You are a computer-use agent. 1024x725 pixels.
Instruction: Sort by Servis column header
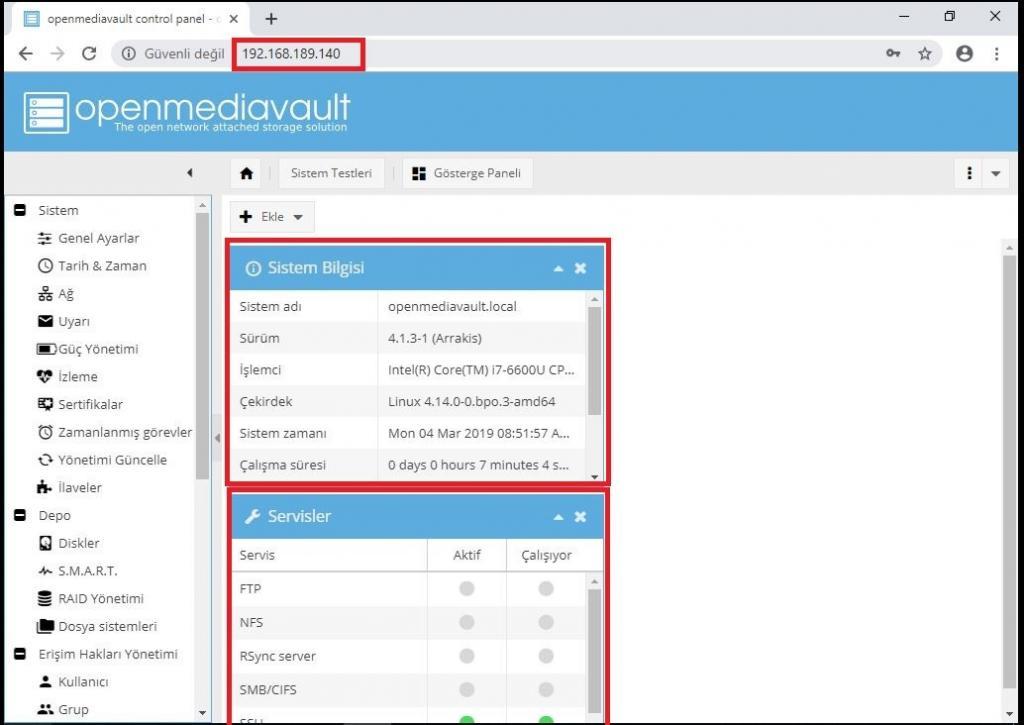[x=329, y=555]
